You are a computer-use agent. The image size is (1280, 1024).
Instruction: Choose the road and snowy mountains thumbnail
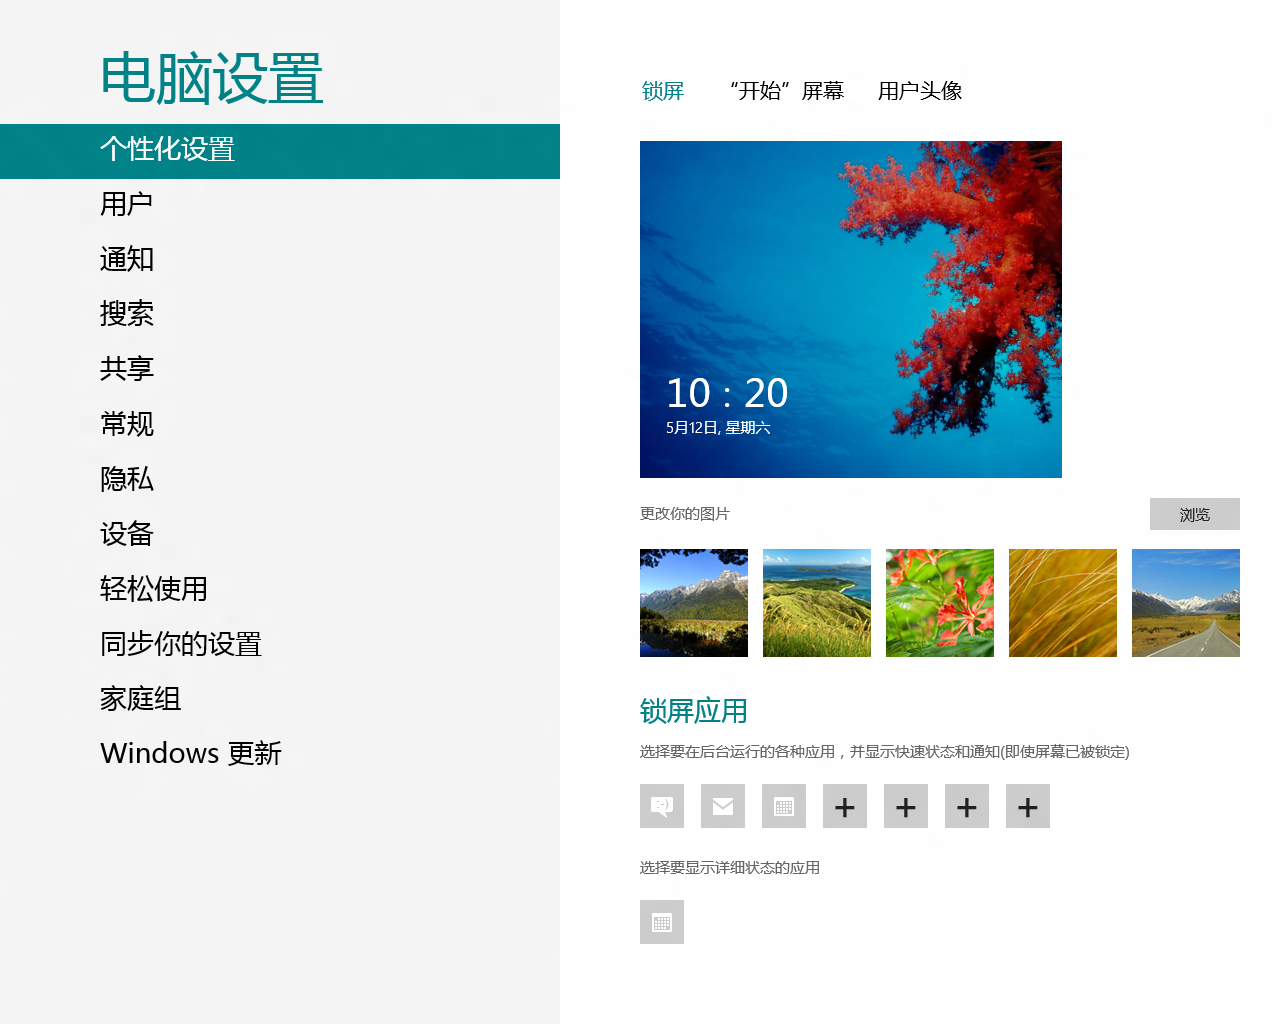[1186, 603]
